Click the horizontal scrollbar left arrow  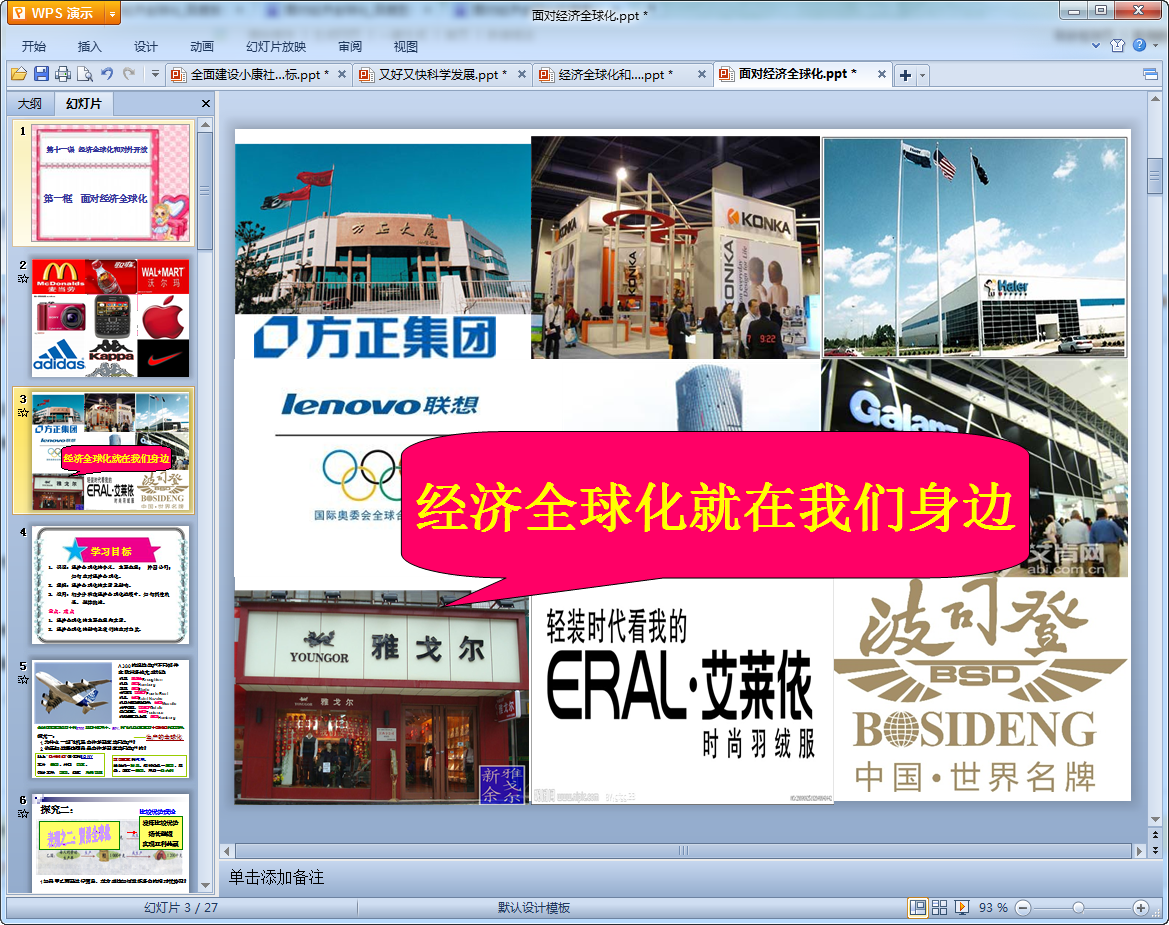coord(227,850)
